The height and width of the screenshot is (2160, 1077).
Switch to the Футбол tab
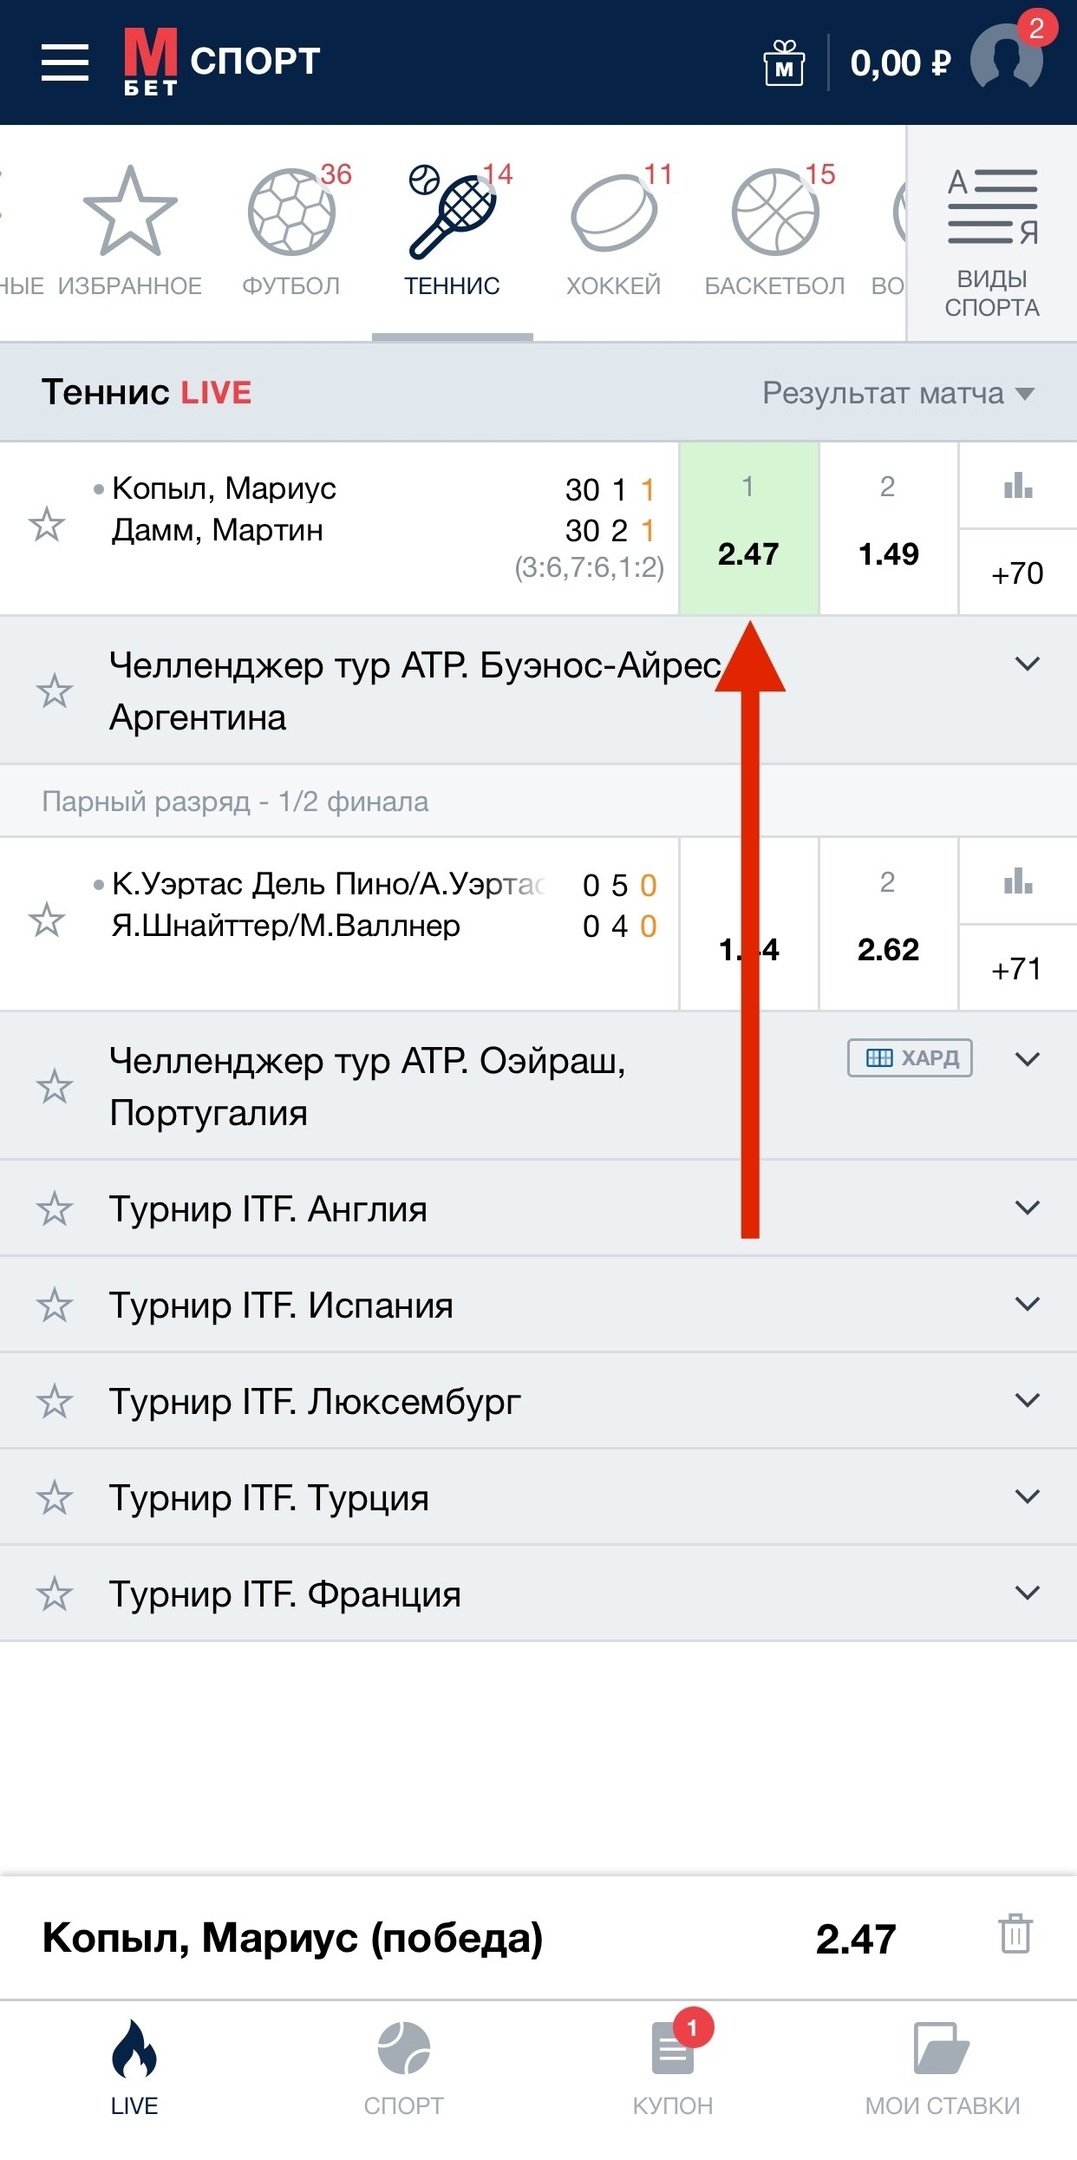click(291, 232)
